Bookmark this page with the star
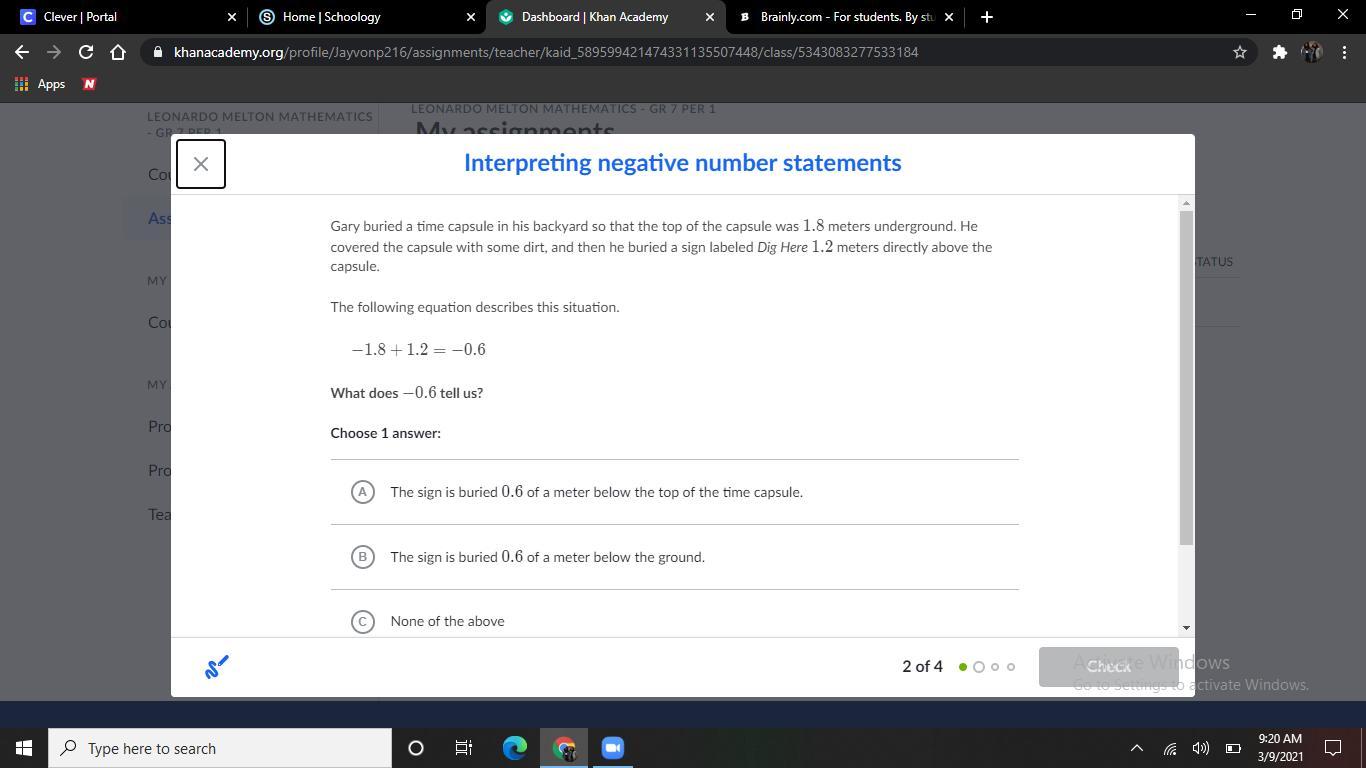The width and height of the screenshot is (1366, 768). (x=1240, y=52)
